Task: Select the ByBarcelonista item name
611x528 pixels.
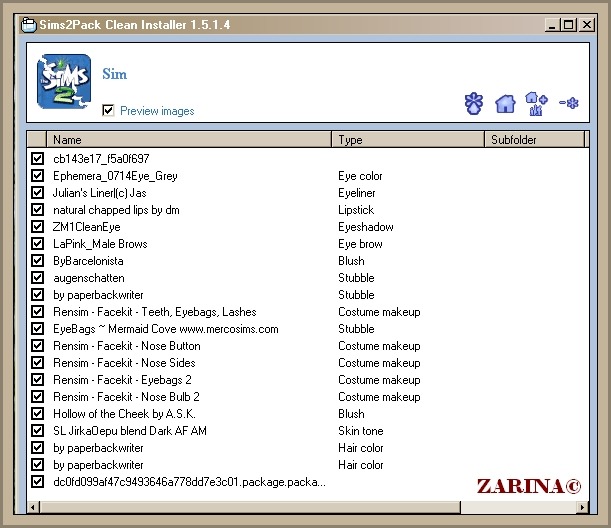Action: point(88,261)
